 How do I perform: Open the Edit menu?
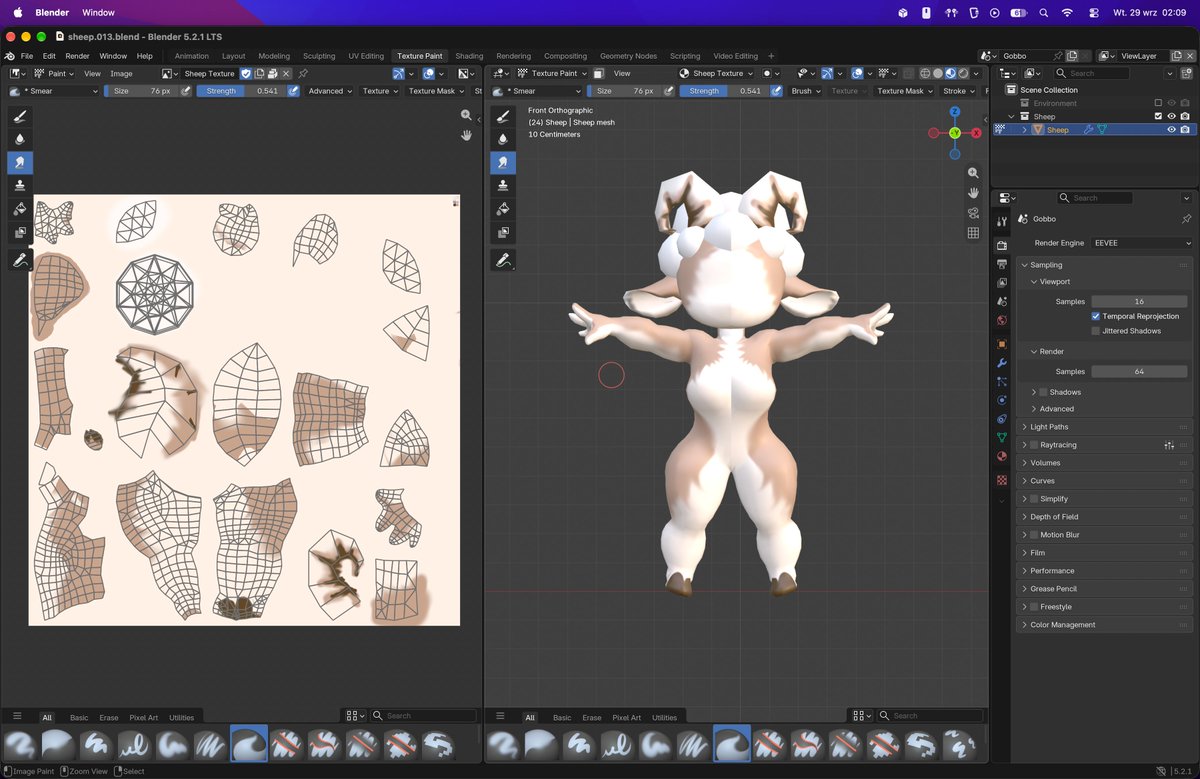[49, 56]
